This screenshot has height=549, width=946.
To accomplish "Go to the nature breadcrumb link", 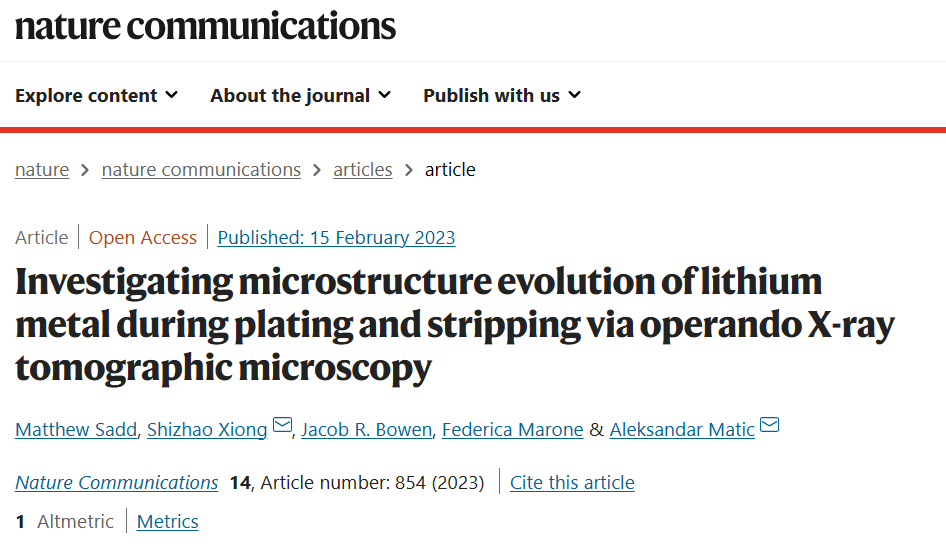I will click(42, 170).
